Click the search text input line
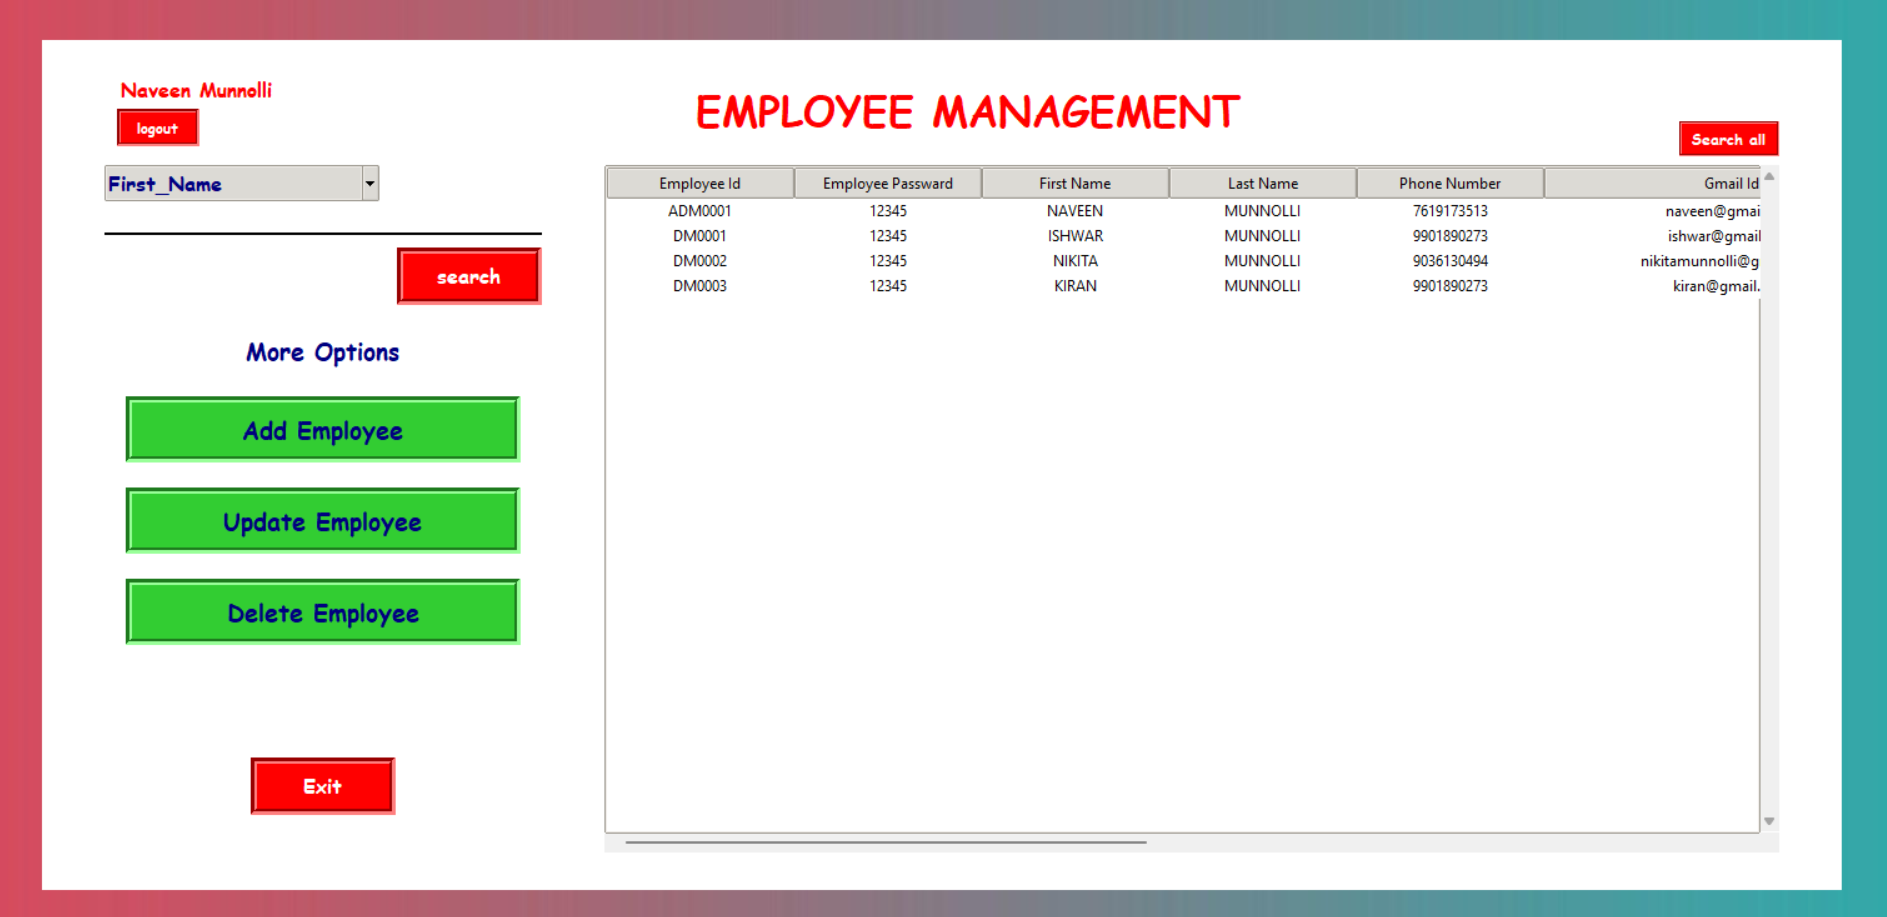This screenshot has height=917, width=1887. coord(322,222)
